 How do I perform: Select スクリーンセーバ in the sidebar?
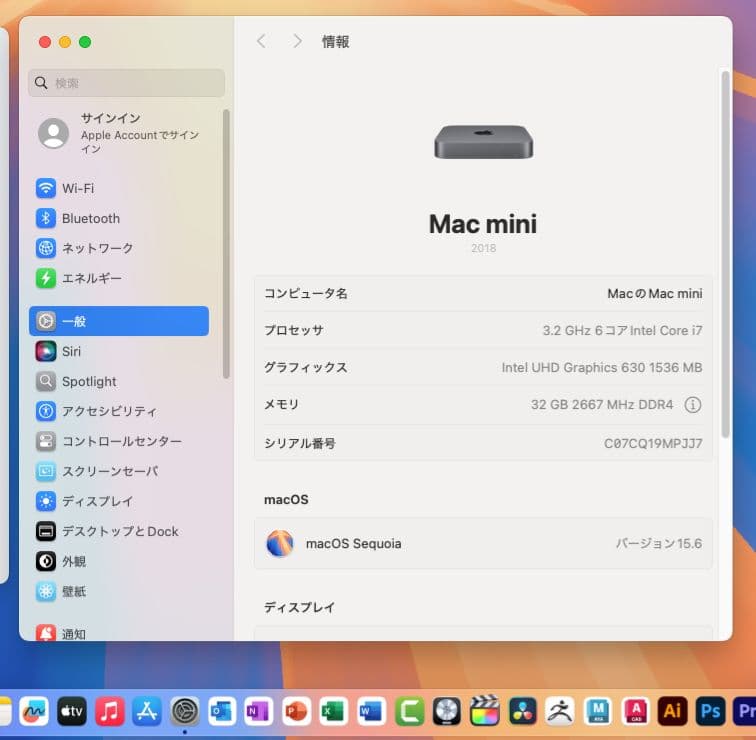119,471
